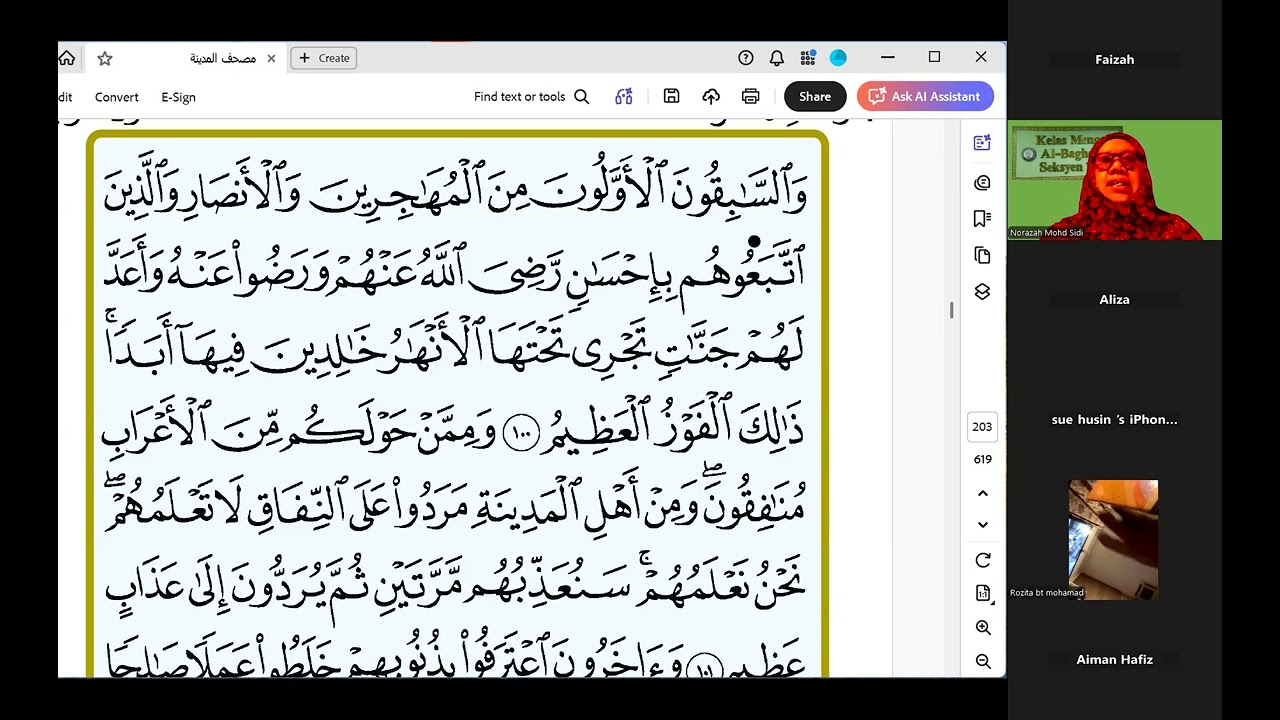Open the generative summary panel icon
The width and height of the screenshot is (1280, 720).
coord(982,143)
